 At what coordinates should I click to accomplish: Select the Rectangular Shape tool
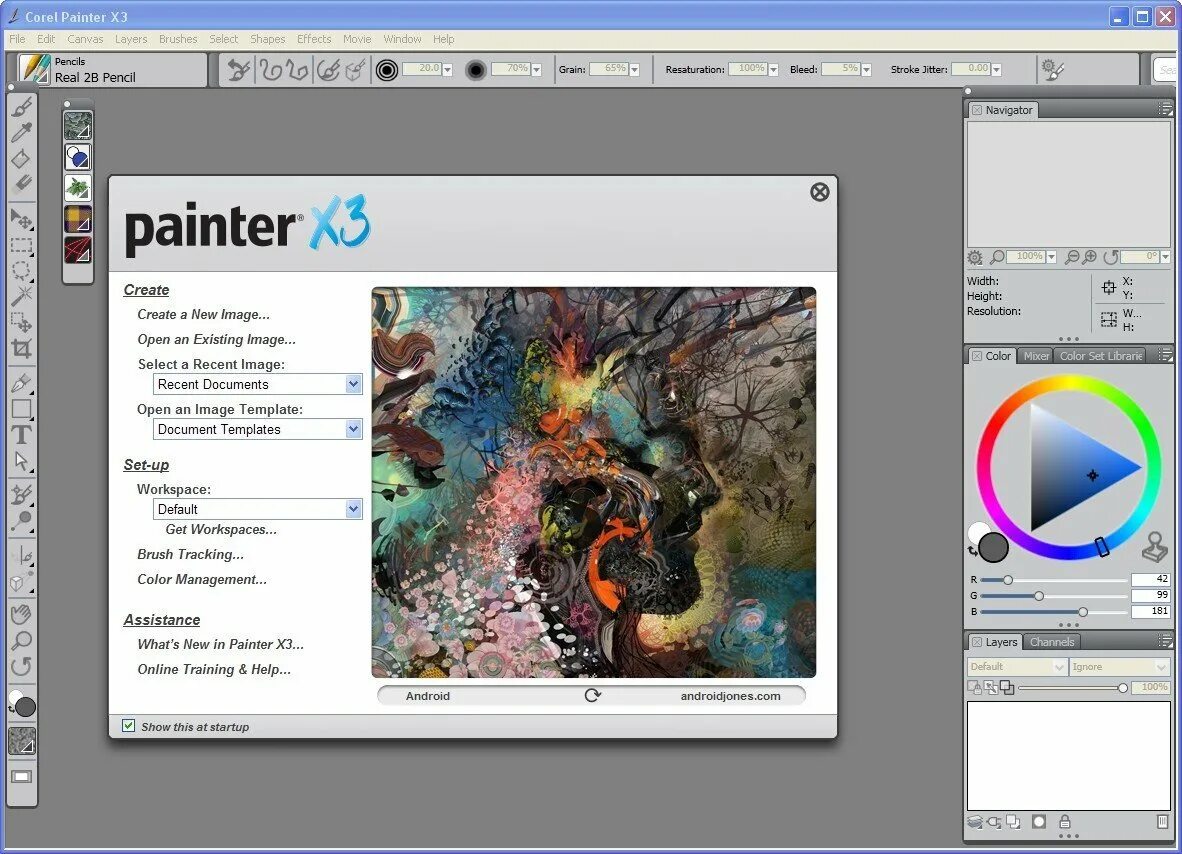(21, 409)
